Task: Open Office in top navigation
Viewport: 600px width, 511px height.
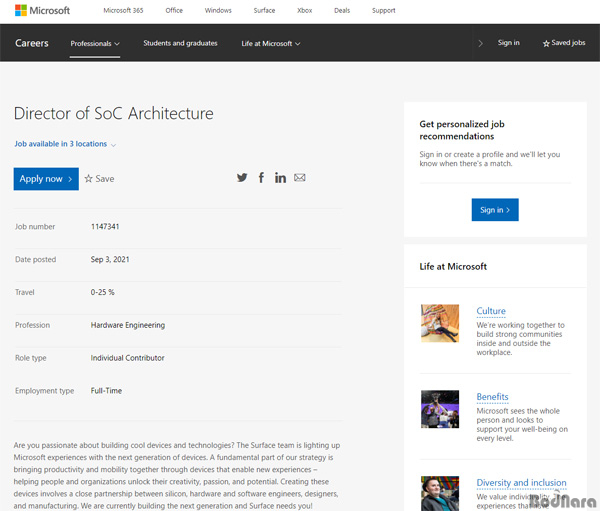Action: tap(174, 10)
